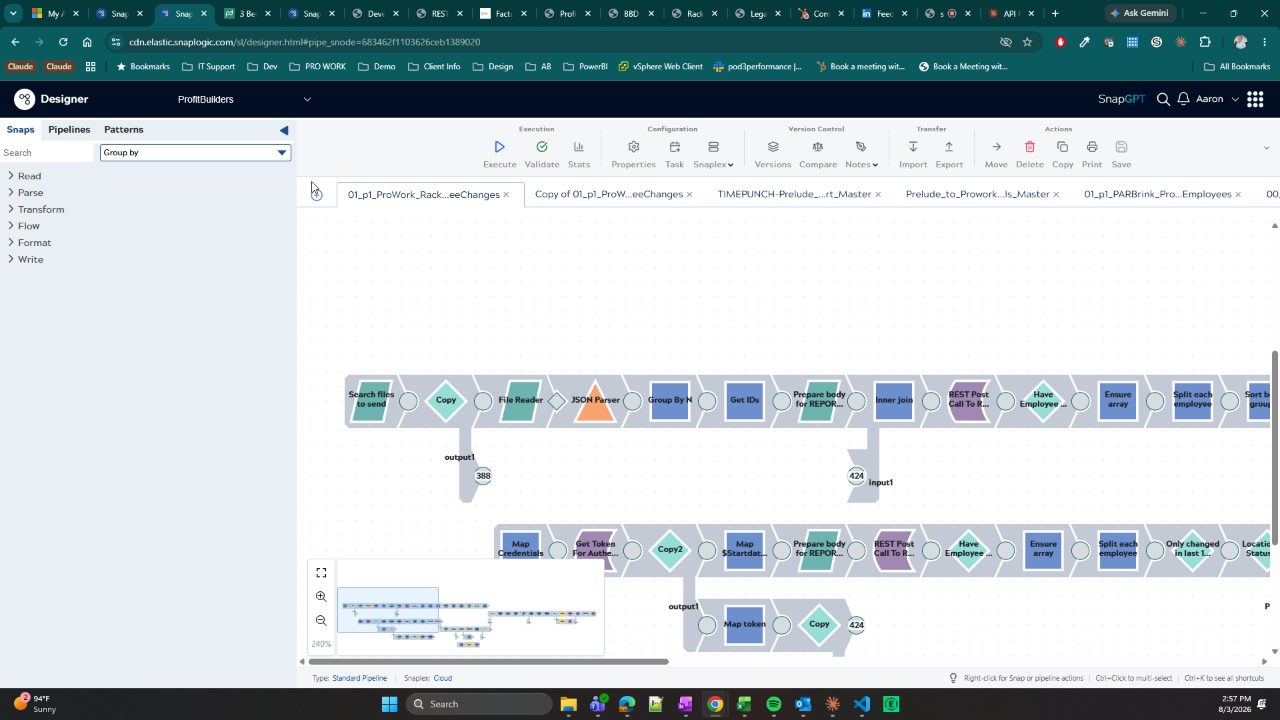The image size is (1280, 720).
Task: Open pipeline Stats chart icon
Action: coord(579,147)
